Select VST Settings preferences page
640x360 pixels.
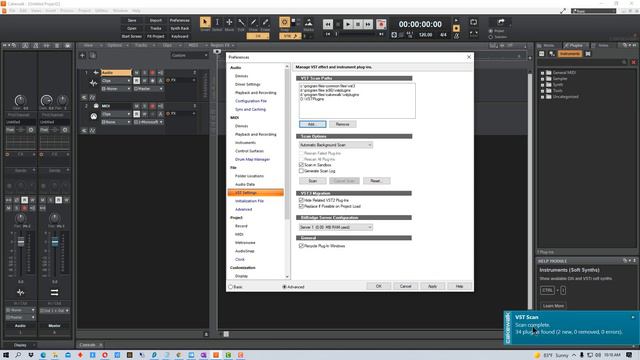click(x=256, y=193)
